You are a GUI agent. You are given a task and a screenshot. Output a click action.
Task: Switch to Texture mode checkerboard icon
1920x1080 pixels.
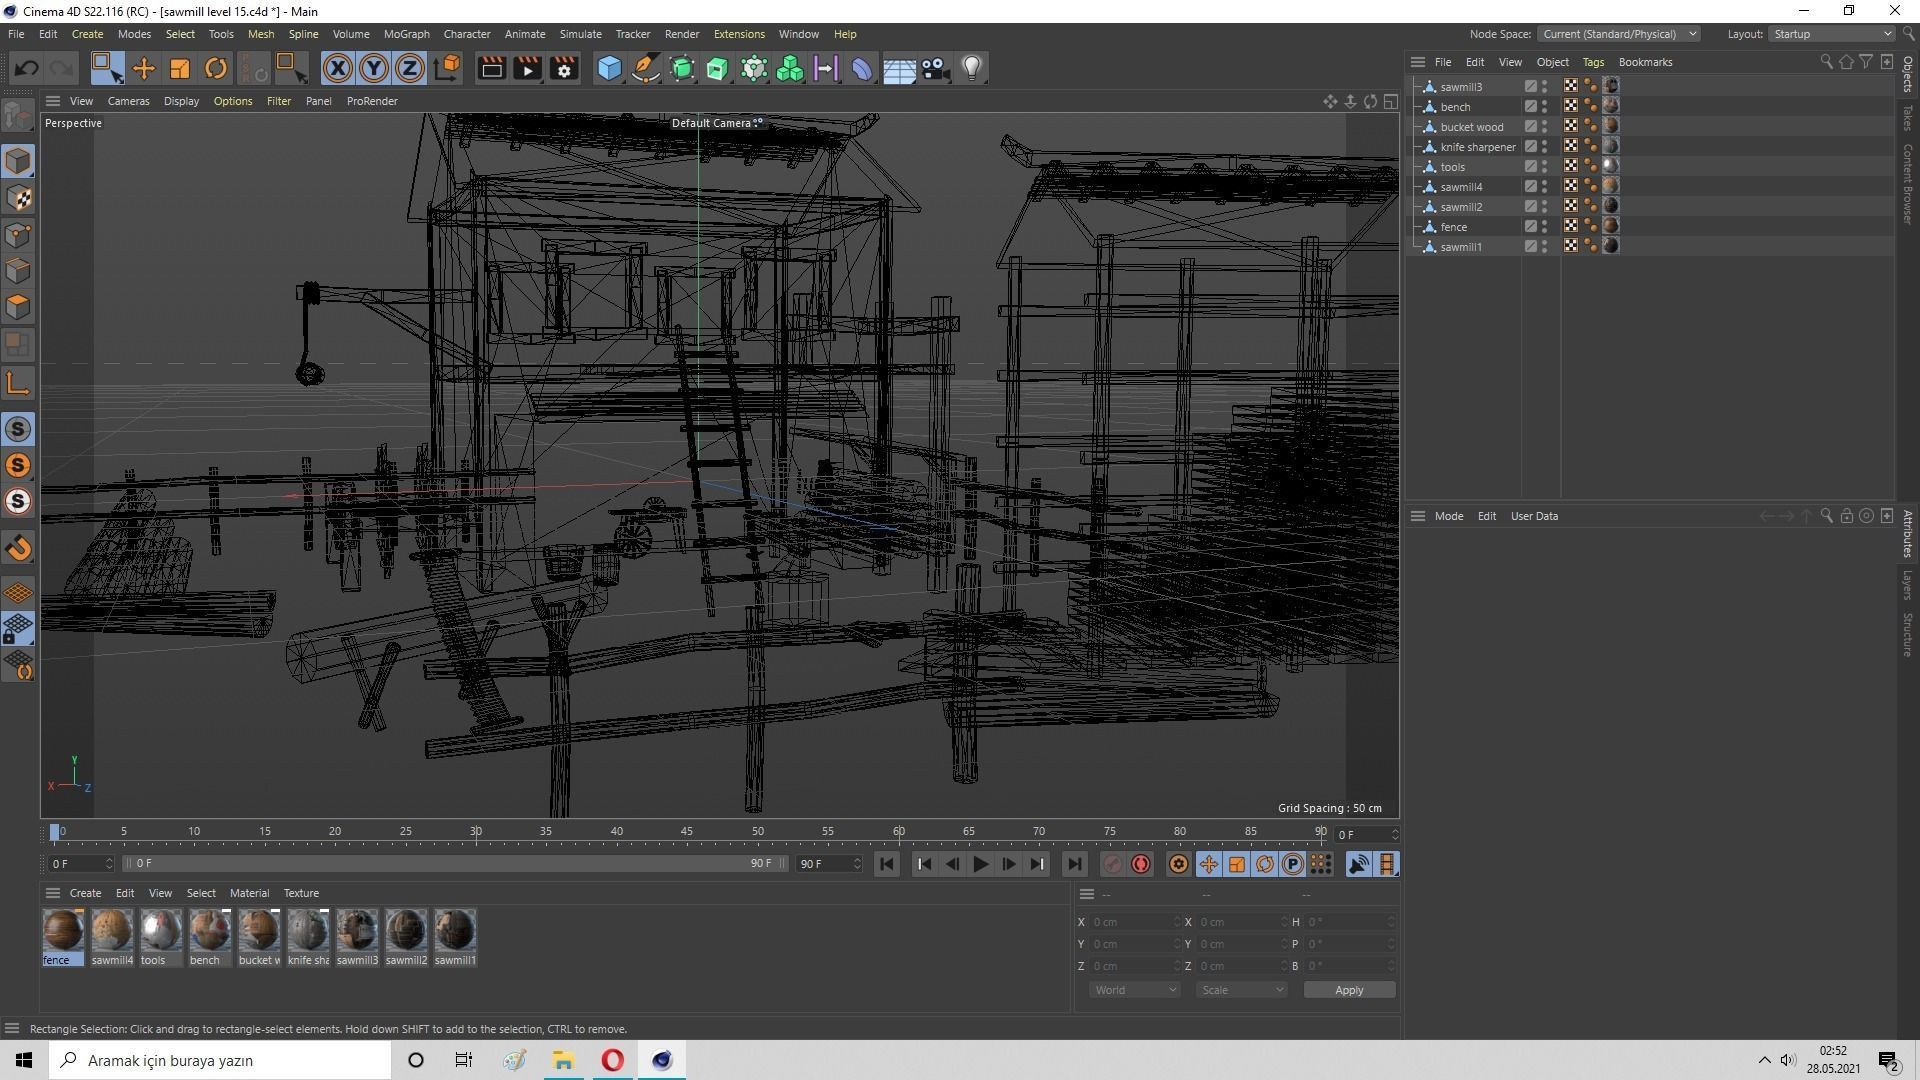tap(18, 198)
